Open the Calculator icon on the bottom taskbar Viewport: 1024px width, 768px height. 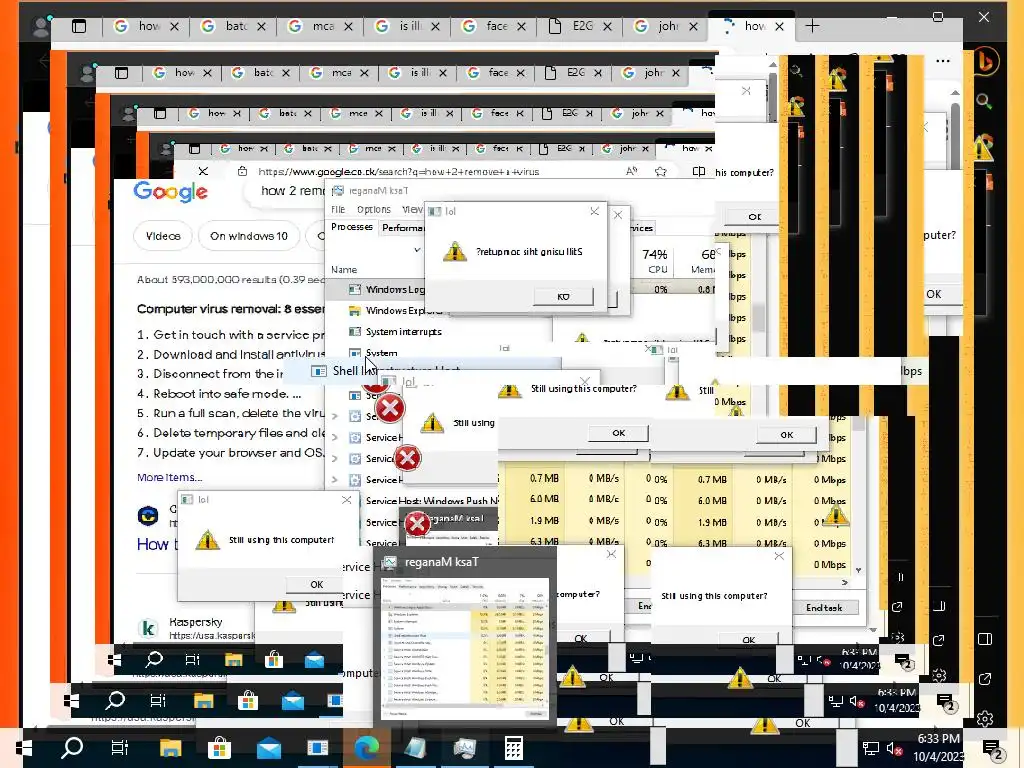click(x=513, y=748)
